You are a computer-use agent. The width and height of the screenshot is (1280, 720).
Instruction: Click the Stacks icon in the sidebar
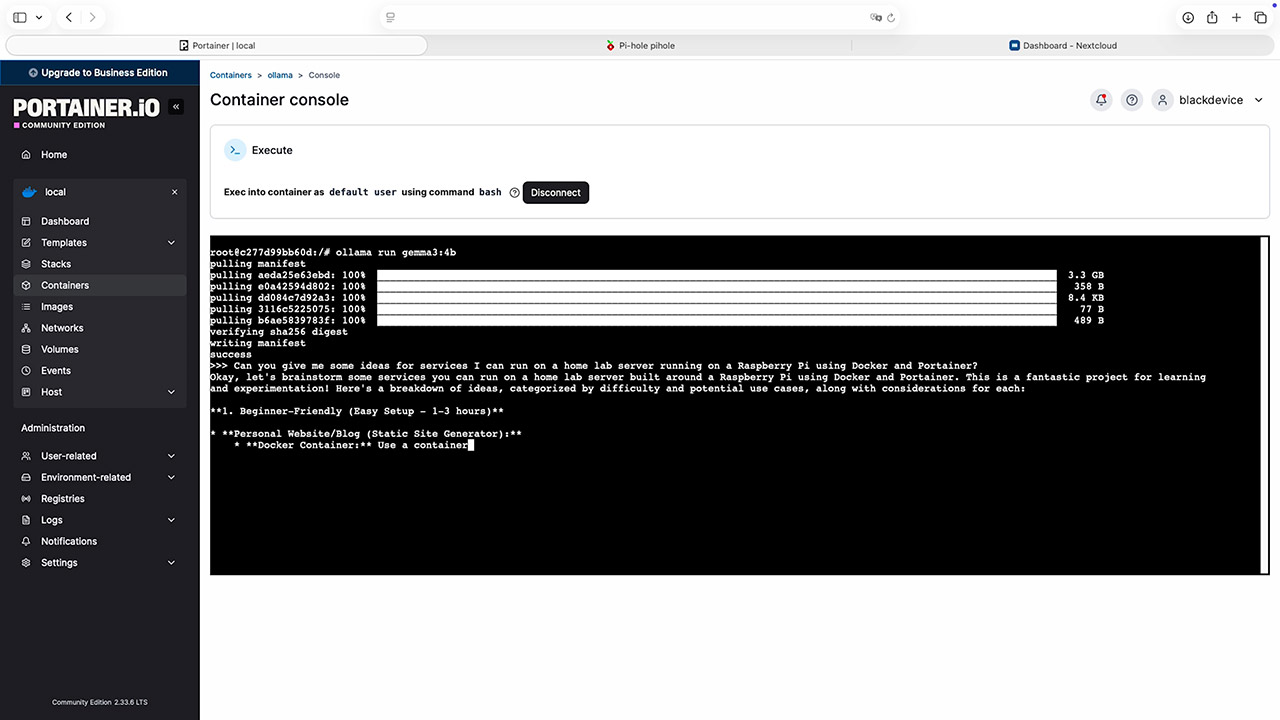pos(24,264)
